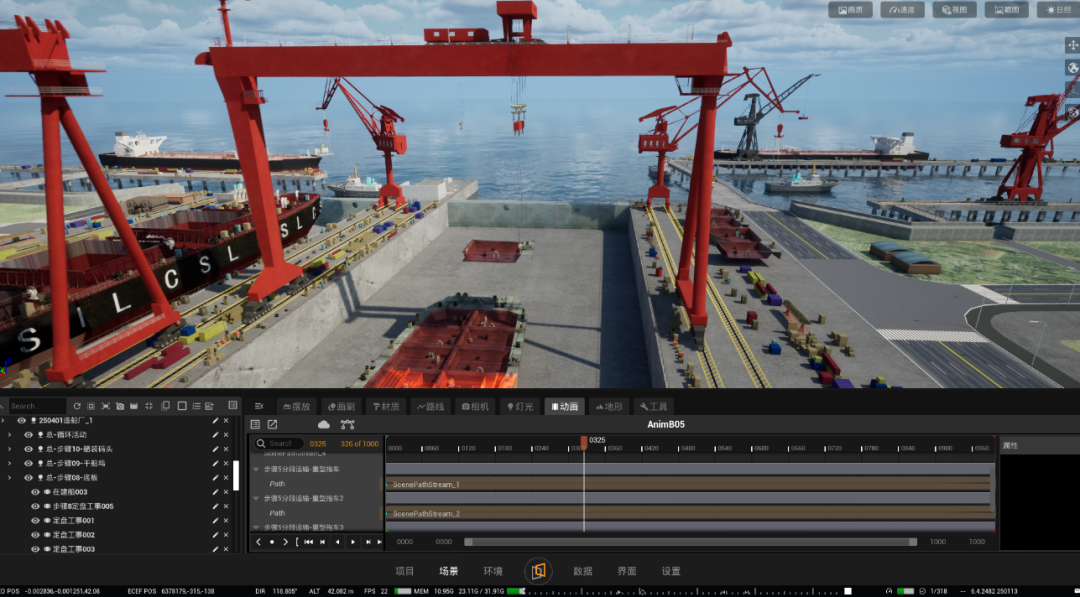Viewport: 1080px width, 597px height.
Task: Collapse the 步骤5分段运输-重型拖车2 track
Action: pyautogui.click(x=256, y=499)
